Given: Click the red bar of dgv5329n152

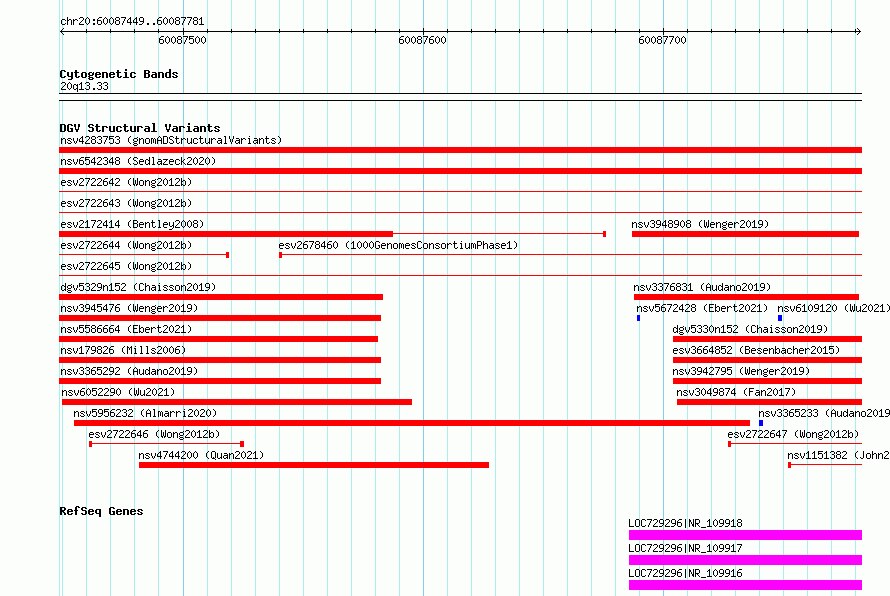Looking at the screenshot, I should click(221, 297).
